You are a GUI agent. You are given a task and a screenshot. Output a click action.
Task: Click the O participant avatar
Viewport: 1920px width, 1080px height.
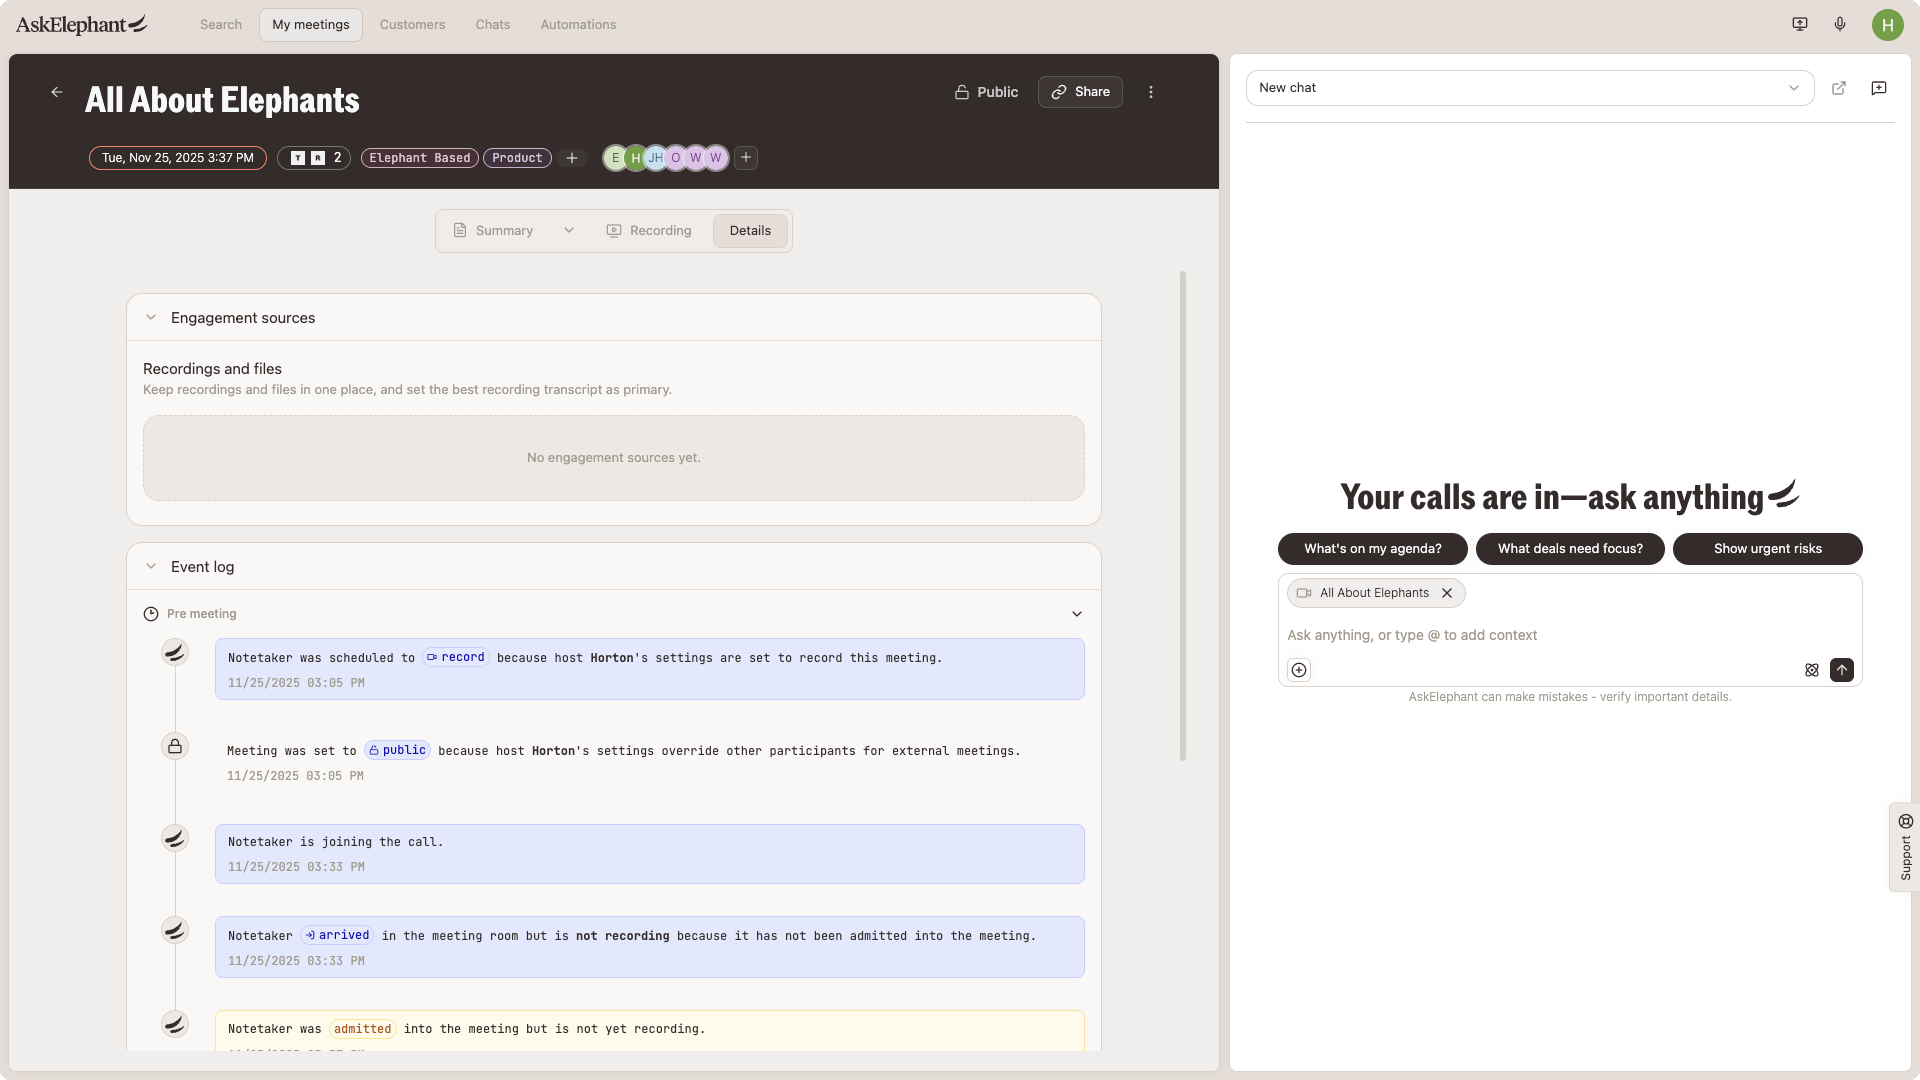pos(676,158)
